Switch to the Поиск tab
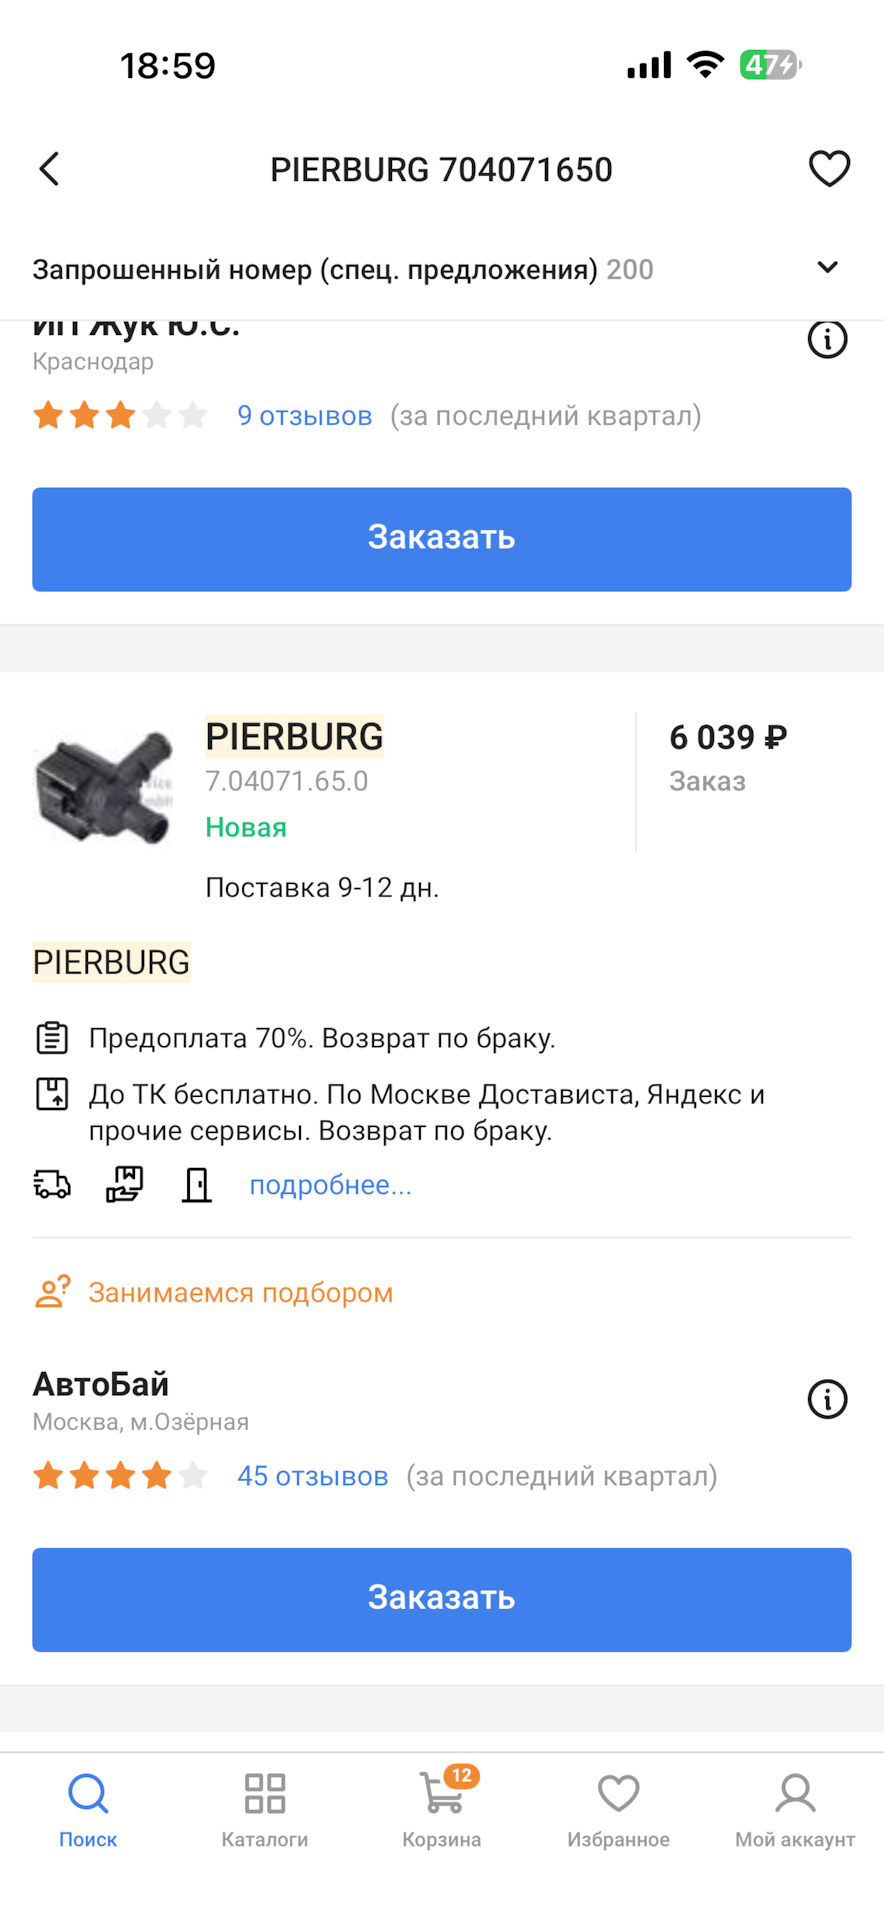The width and height of the screenshot is (884, 1920). (88, 1810)
